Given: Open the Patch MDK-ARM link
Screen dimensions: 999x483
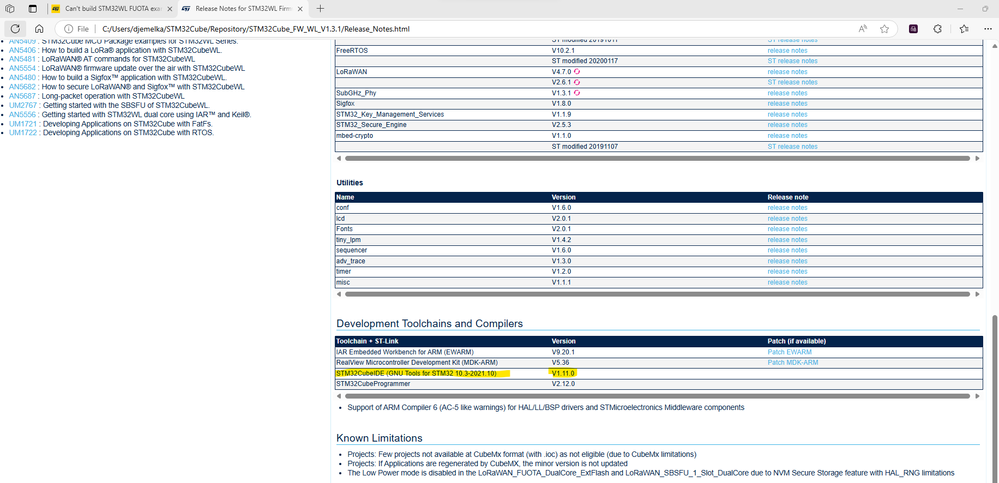Looking at the screenshot, I should 793,363.
